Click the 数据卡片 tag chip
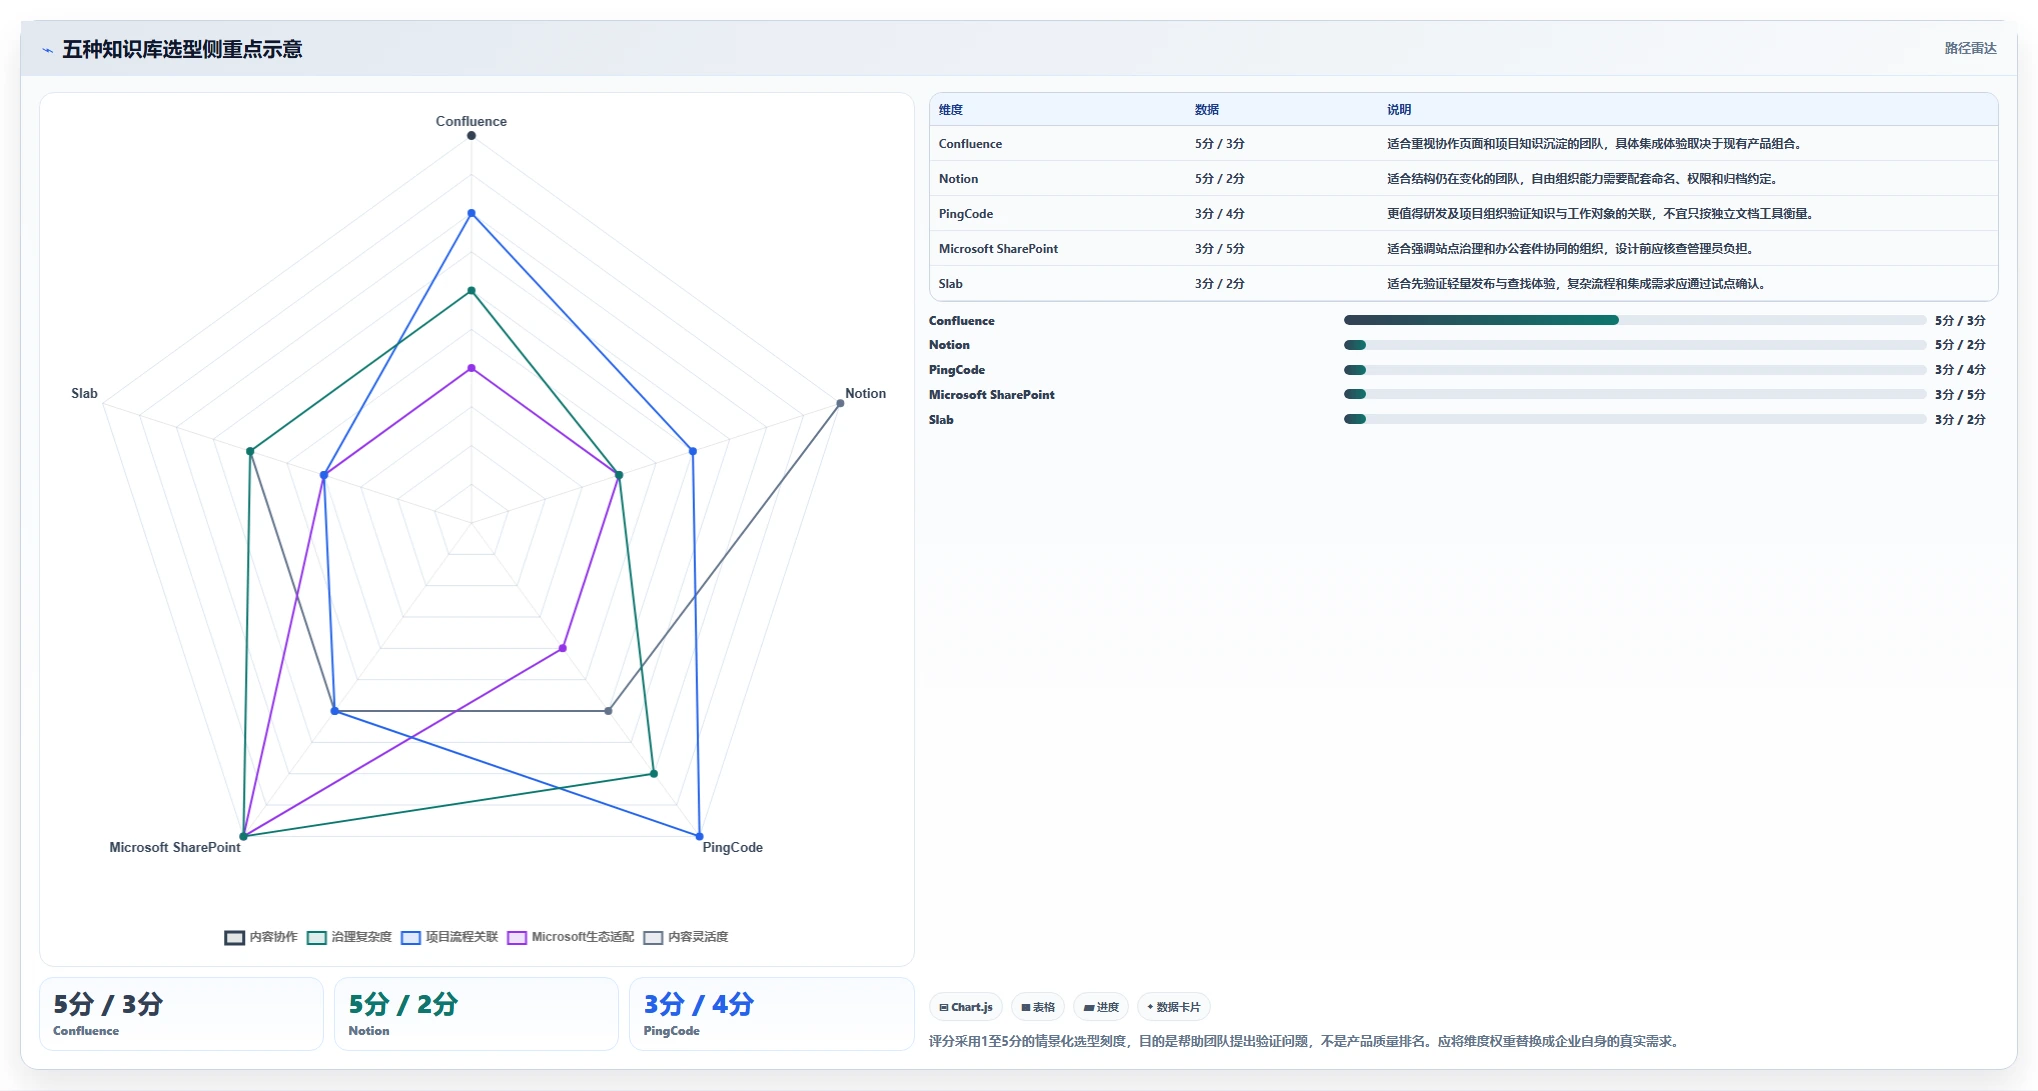Viewport: 2038px width, 1091px height. 1174,1007
